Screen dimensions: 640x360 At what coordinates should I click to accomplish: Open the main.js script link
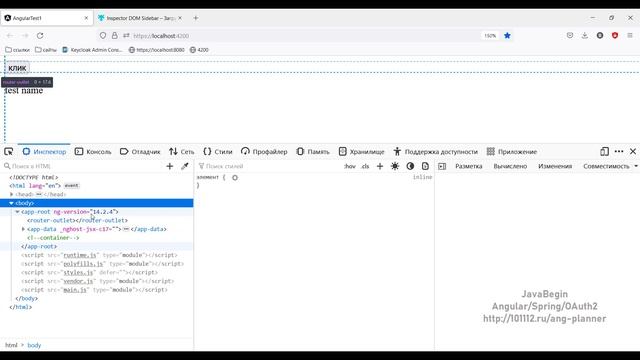75,290
